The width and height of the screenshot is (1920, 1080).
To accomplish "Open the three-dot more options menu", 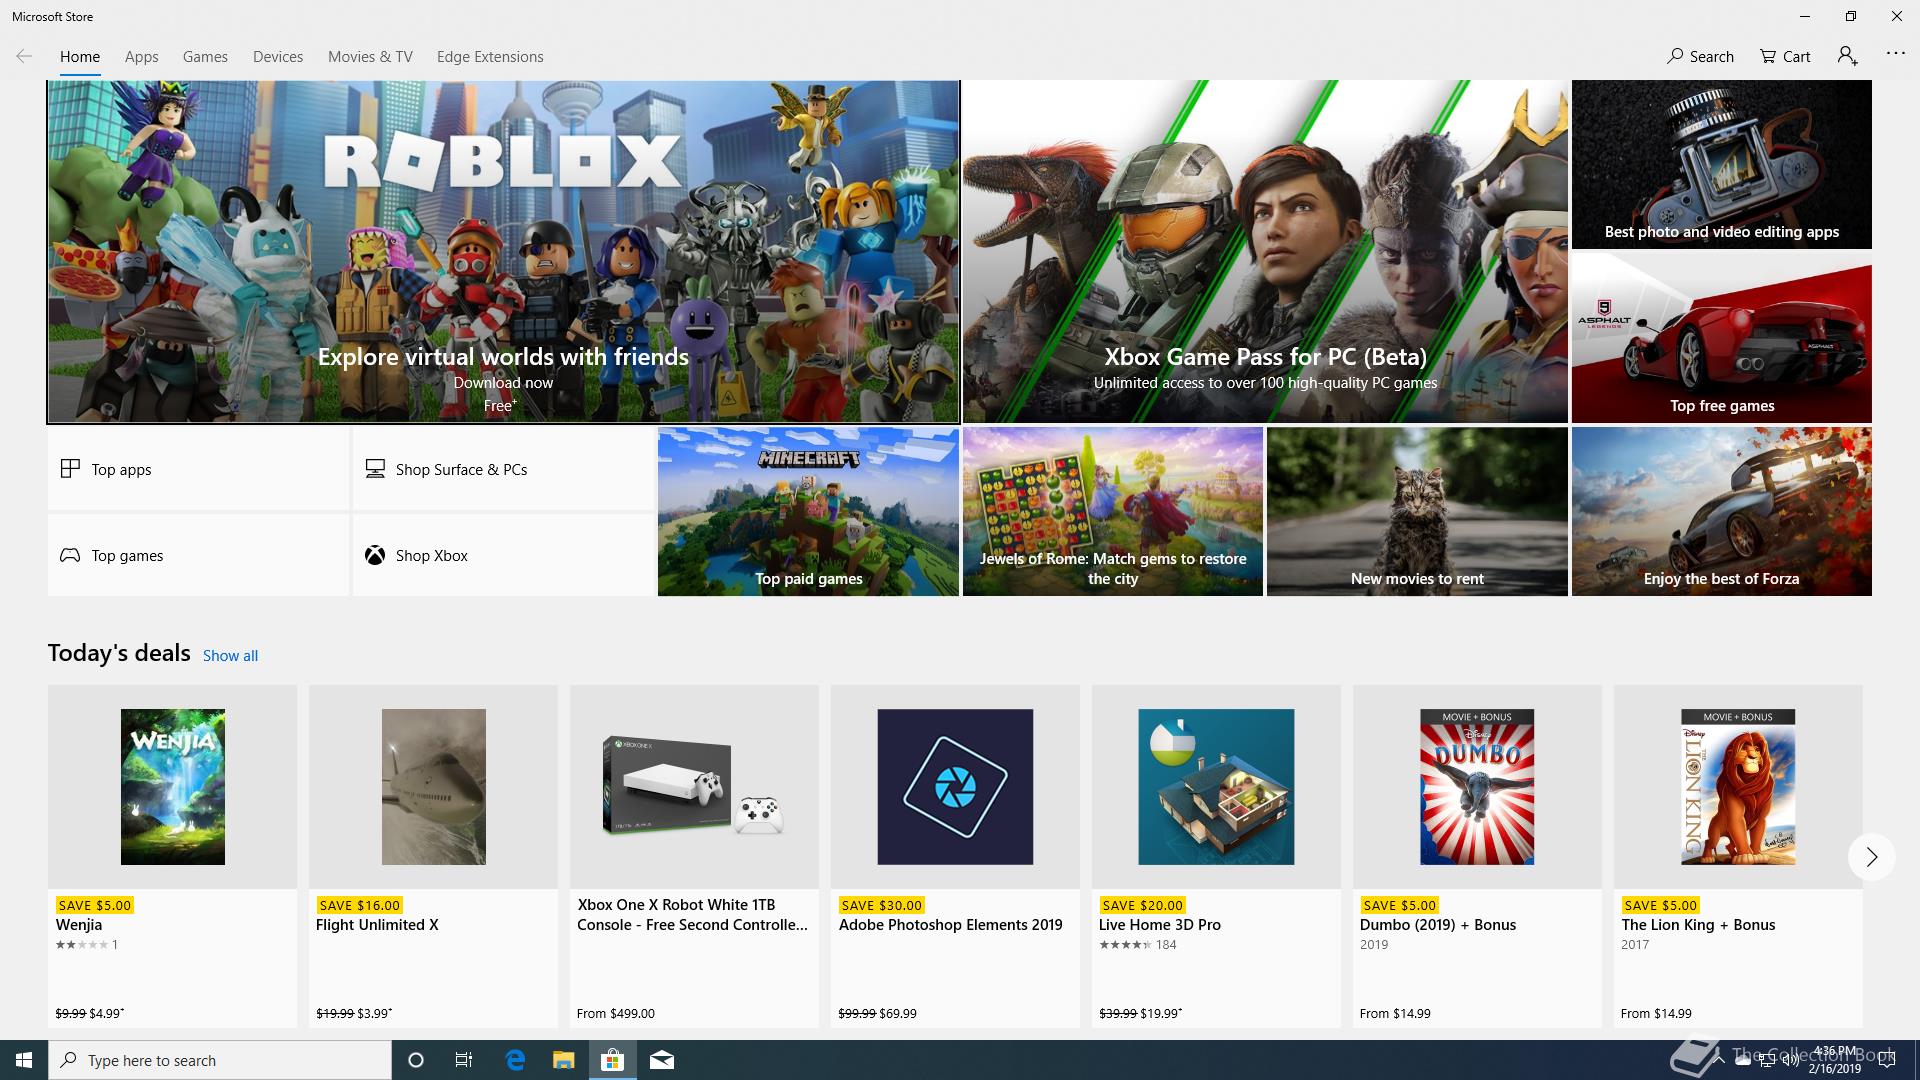I will (1895, 53).
